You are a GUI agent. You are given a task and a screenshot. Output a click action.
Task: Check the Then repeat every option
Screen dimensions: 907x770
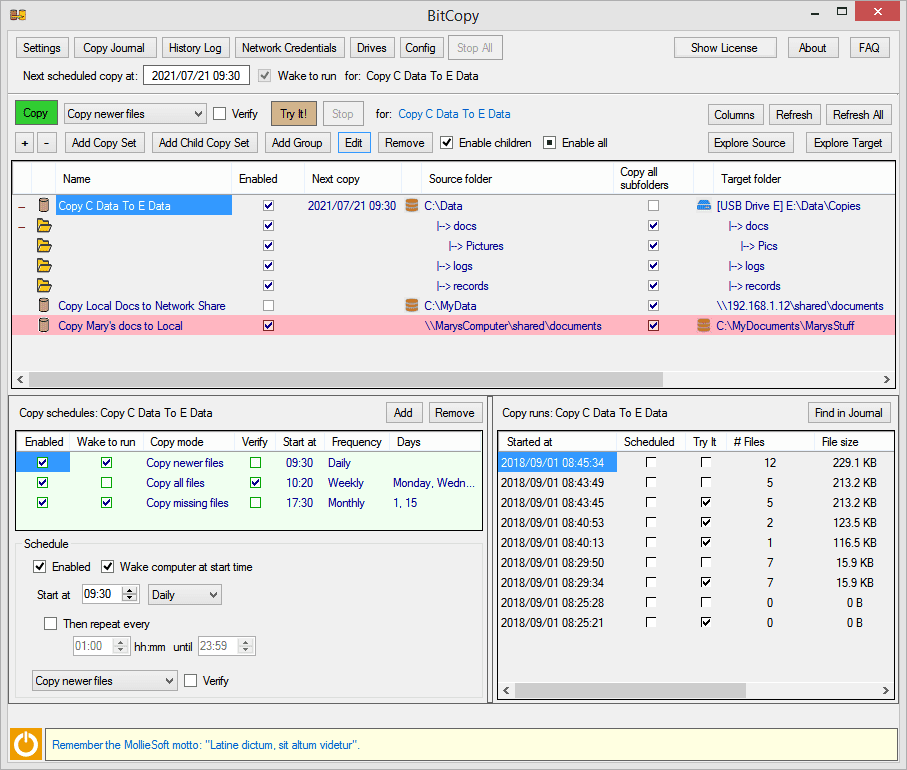(50, 624)
